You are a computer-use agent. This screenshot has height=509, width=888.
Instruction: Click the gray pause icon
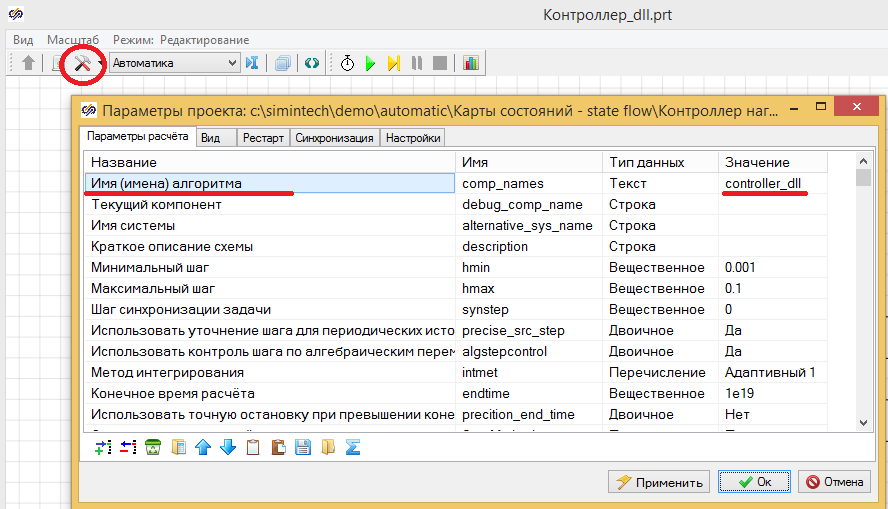tap(417, 63)
